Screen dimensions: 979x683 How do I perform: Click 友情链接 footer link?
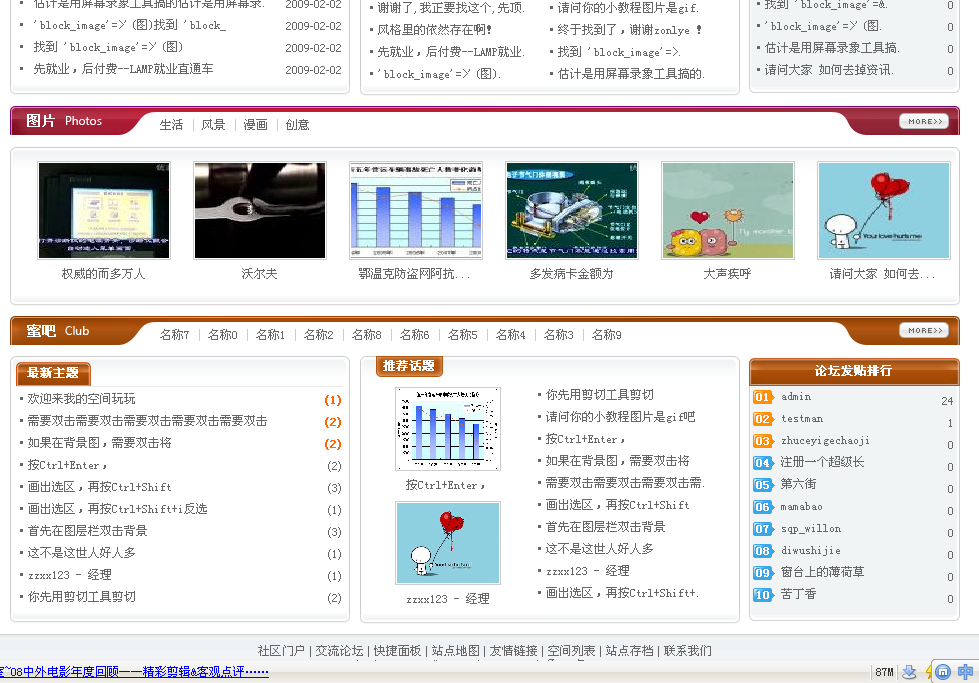pyautogui.click(x=513, y=651)
